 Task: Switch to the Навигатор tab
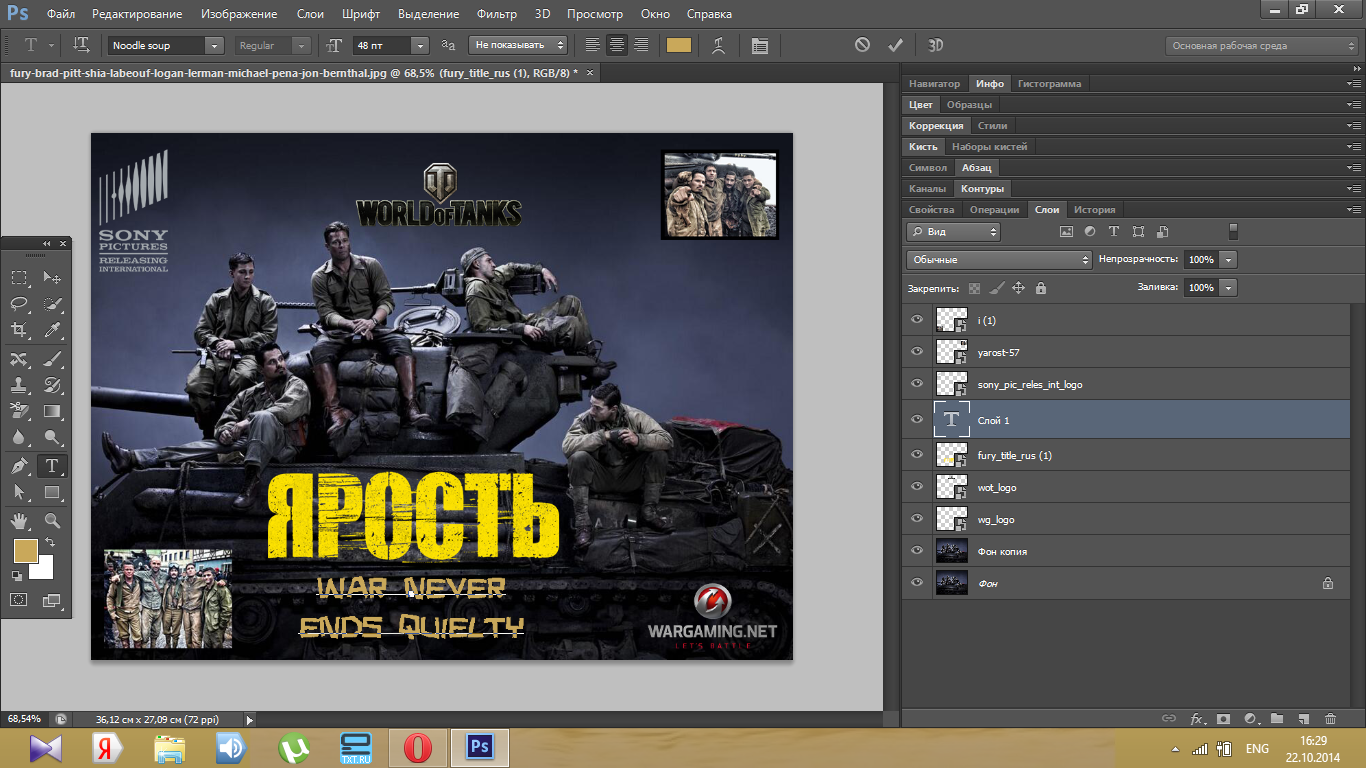pyautogui.click(x=935, y=83)
